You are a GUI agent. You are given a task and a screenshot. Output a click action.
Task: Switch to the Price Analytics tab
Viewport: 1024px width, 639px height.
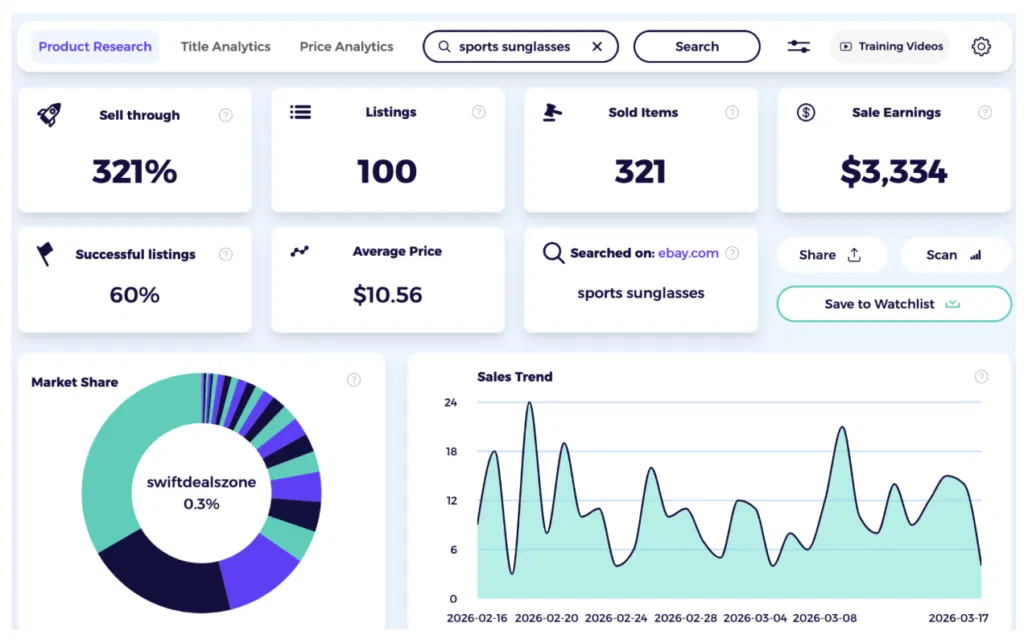click(346, 46)
